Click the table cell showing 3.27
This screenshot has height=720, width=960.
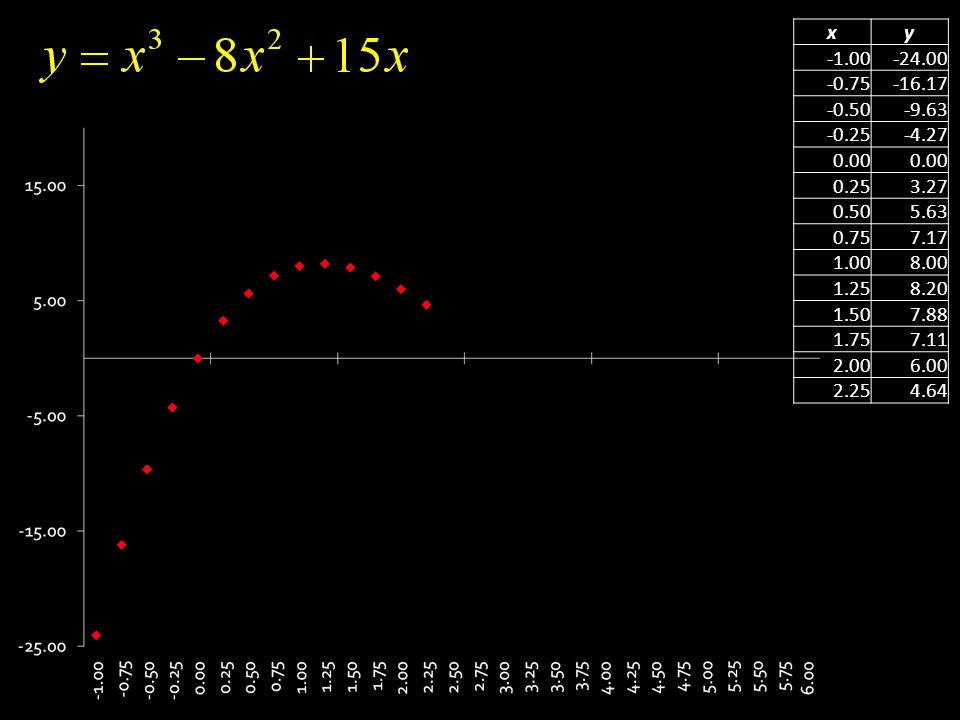(x=909, y=186)
